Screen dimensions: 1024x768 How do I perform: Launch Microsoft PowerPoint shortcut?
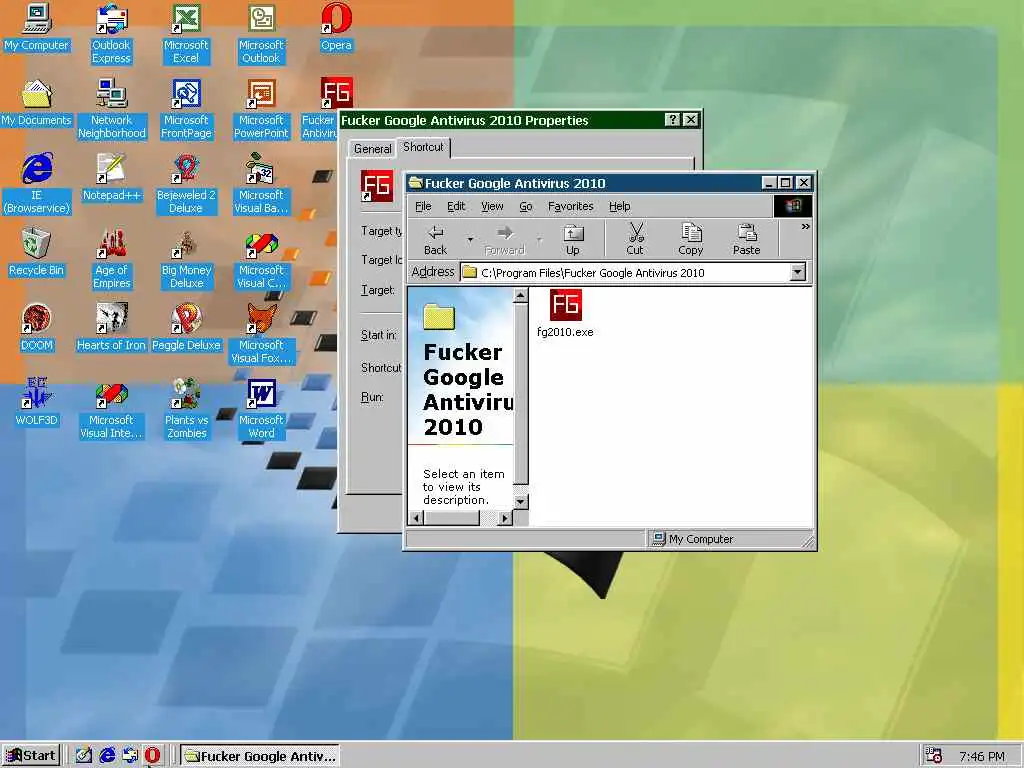[x=261, y=108]
